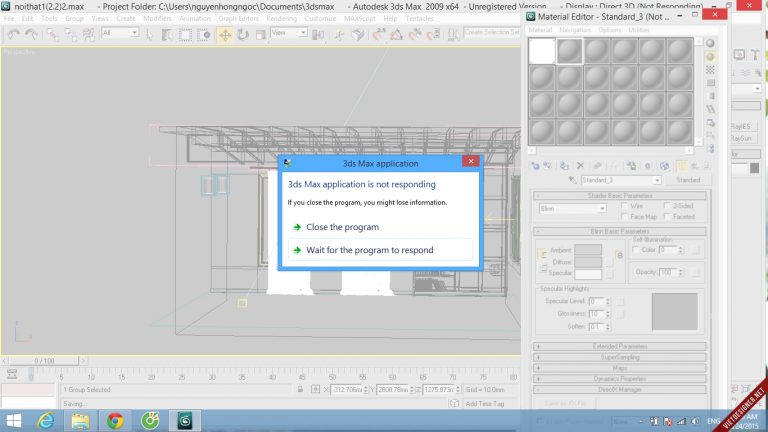Viewport: 768px width, 432px height.
Task: Open the File menu
Action: coord(9,19)
